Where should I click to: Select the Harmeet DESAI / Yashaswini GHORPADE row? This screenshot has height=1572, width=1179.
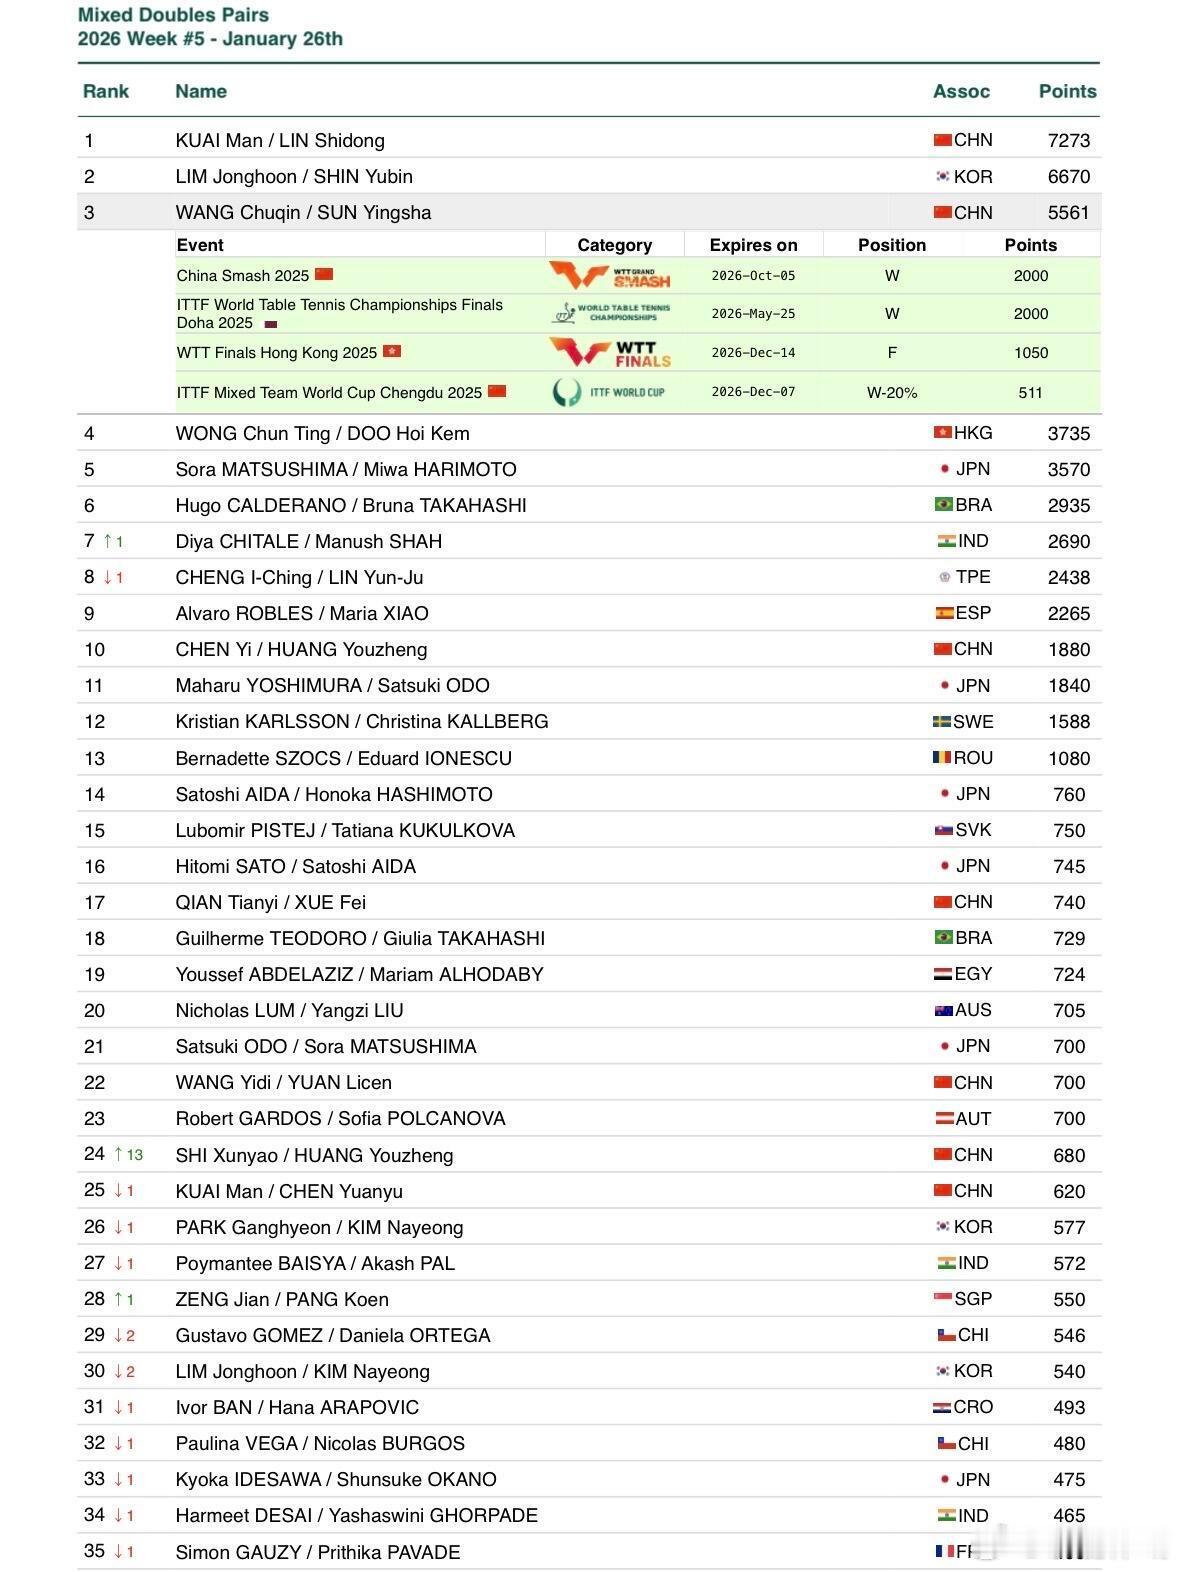point(589,1515)
